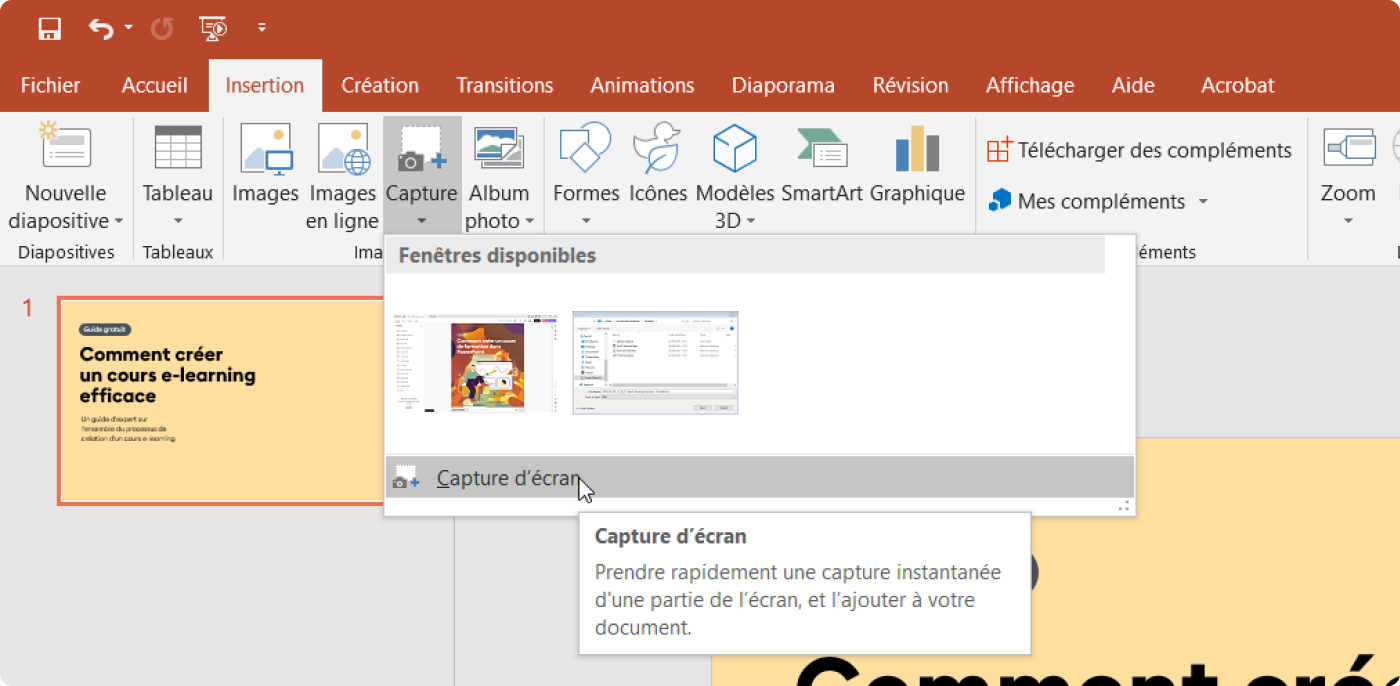Open the Affichage tab
Screen dimensions: 1400x686
(1030, 85)
